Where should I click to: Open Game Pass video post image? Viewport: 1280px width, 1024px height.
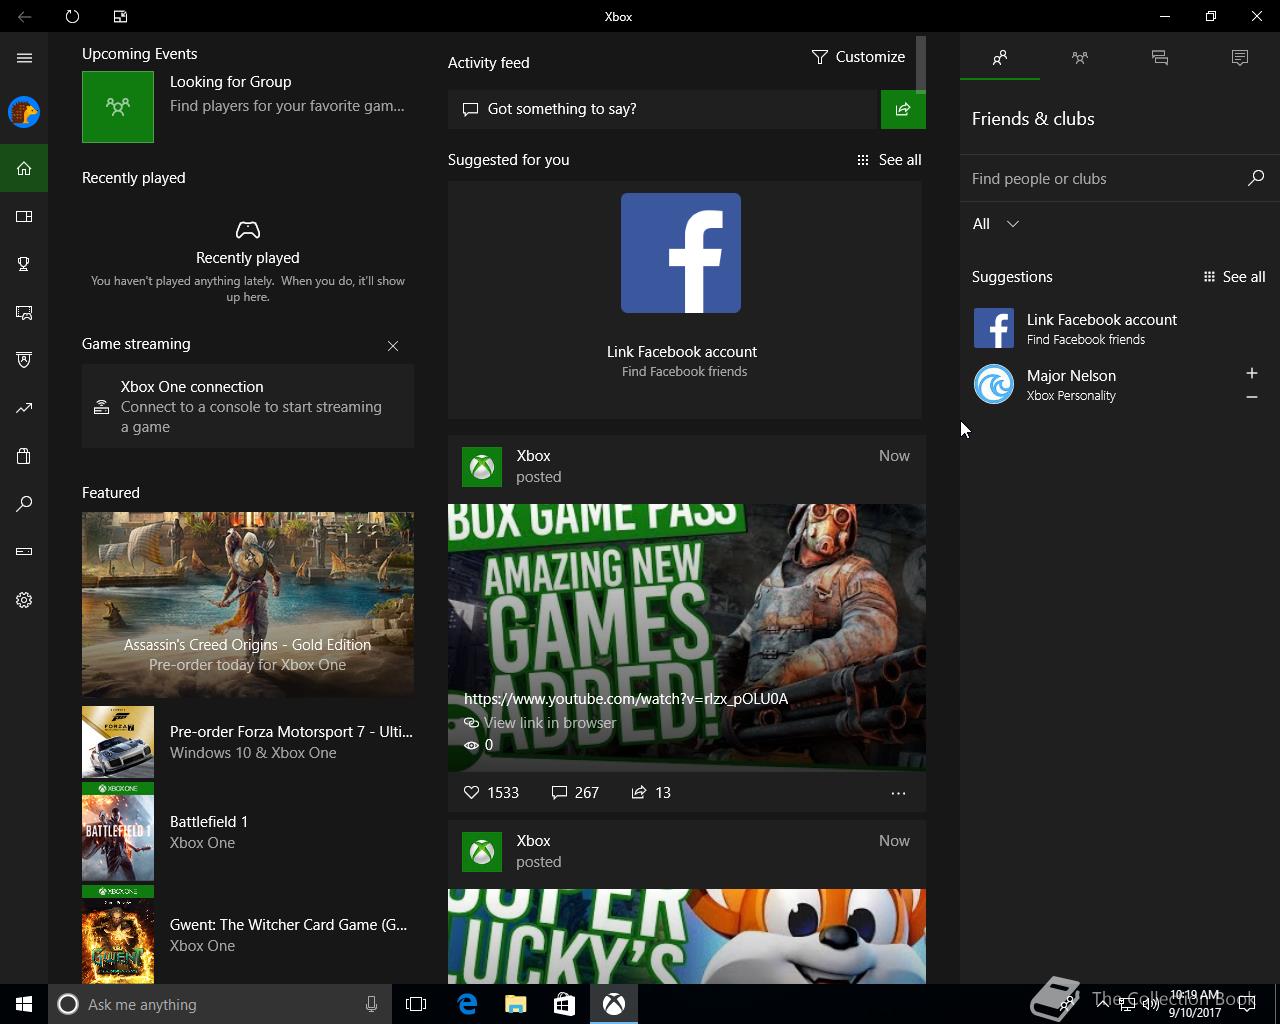tap(687, 638)
